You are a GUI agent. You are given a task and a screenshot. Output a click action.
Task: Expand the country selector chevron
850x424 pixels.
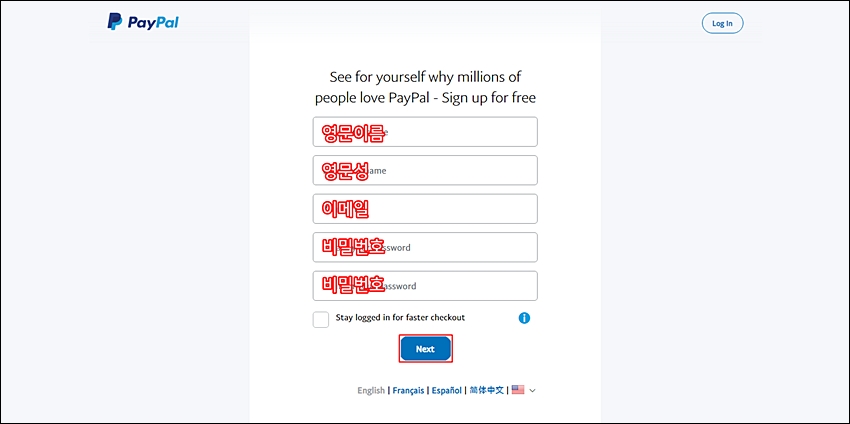(x=532, y=390)
